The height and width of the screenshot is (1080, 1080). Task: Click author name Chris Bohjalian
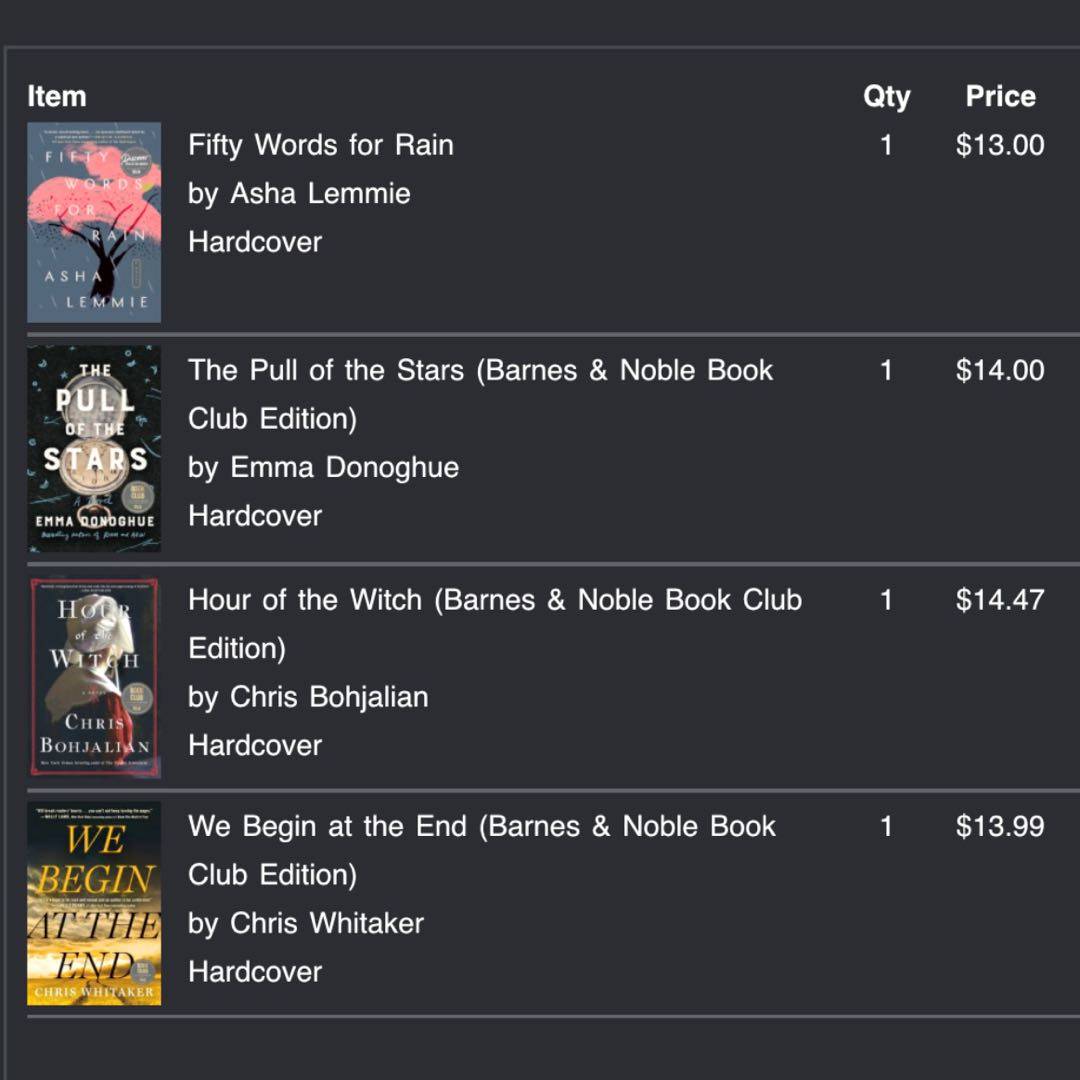[329, 697]
